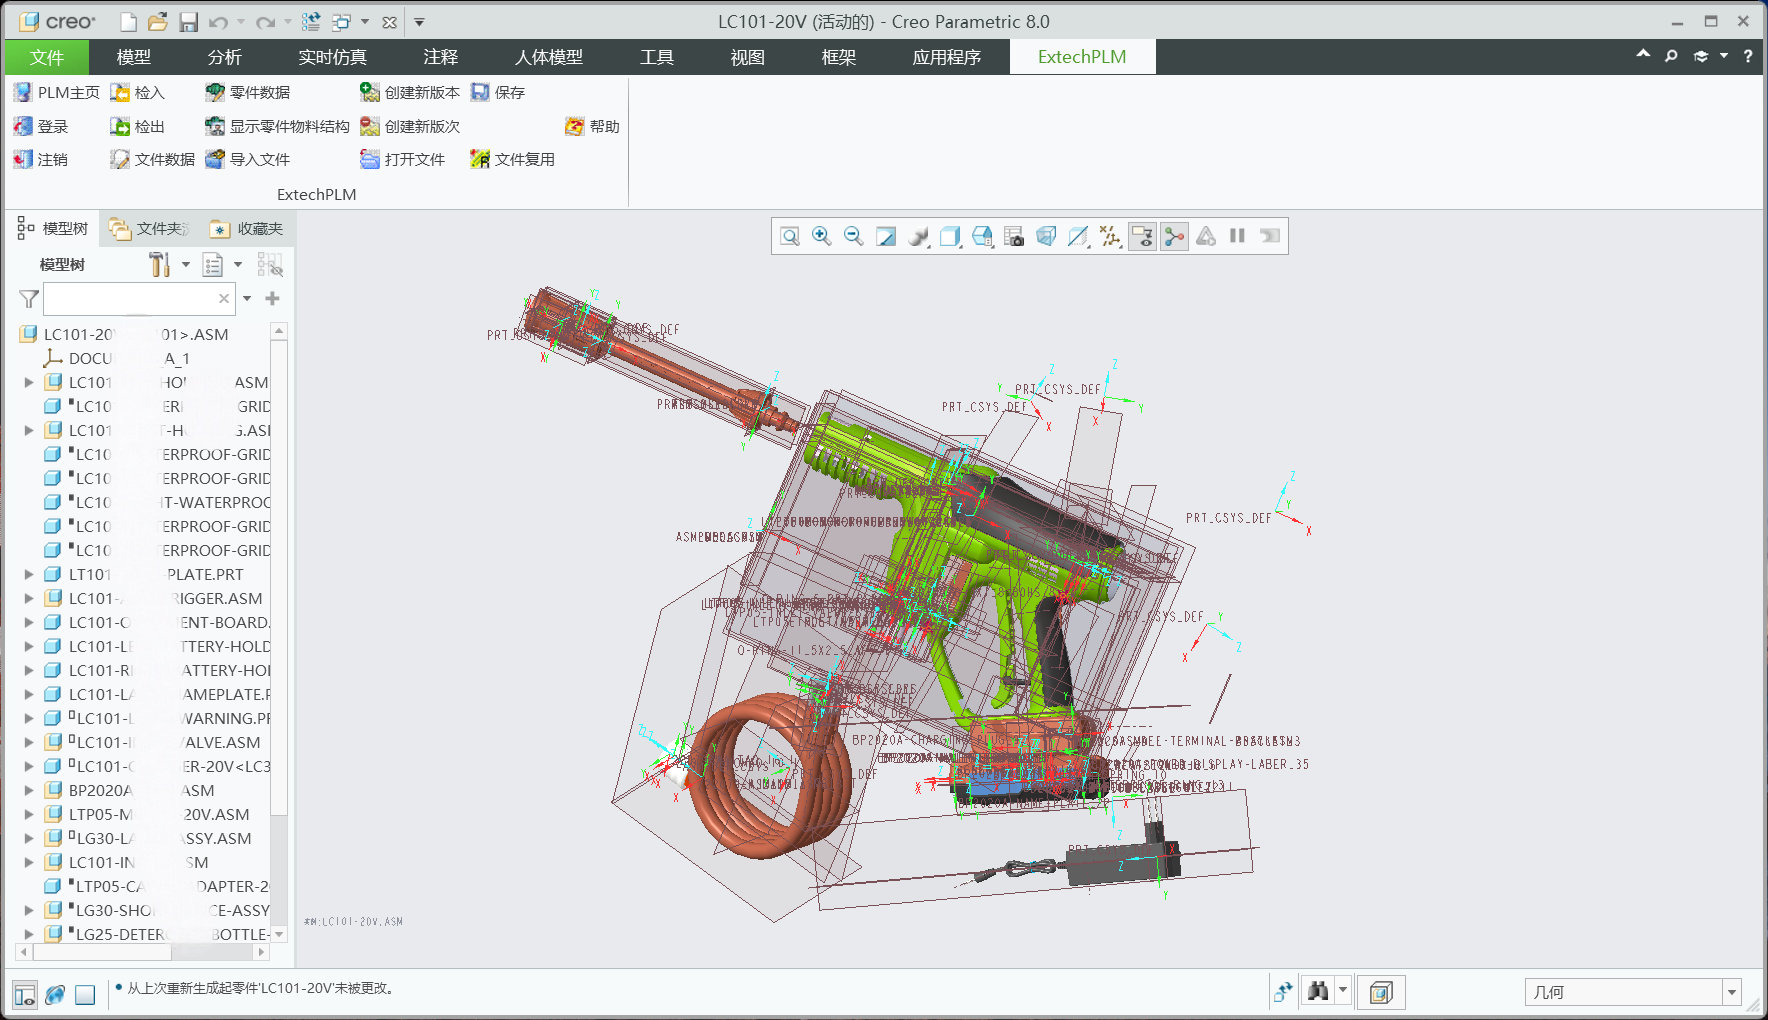Click the Zoom In magnifier icon
This screenshot has height=1020, width=1768.
821,236
